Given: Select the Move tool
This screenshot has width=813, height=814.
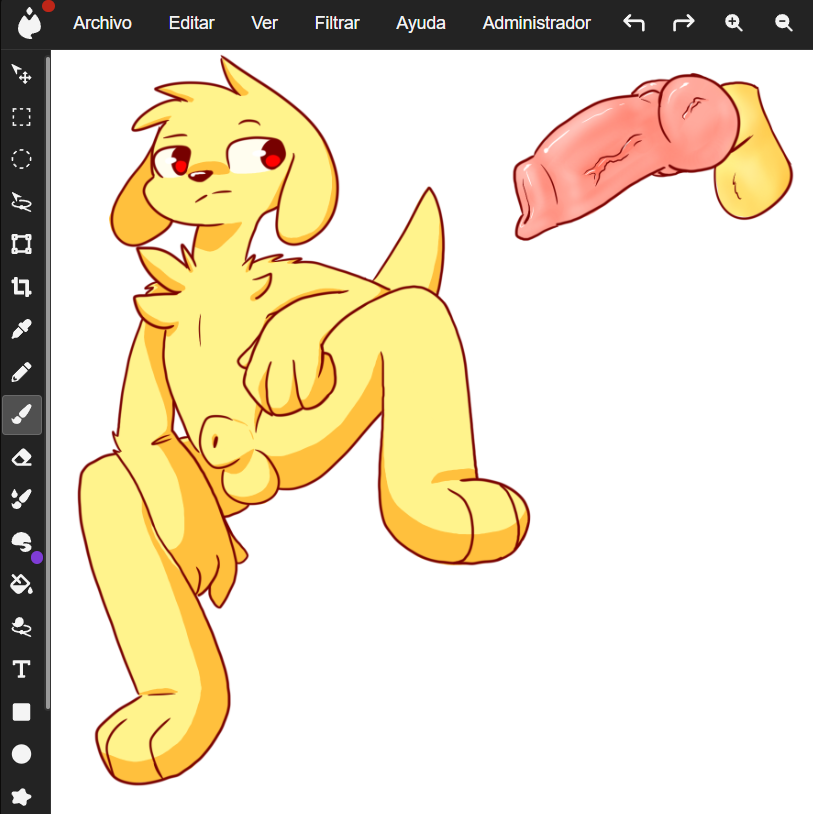Looking at the screenshot, I should click(x=21, y=74).
